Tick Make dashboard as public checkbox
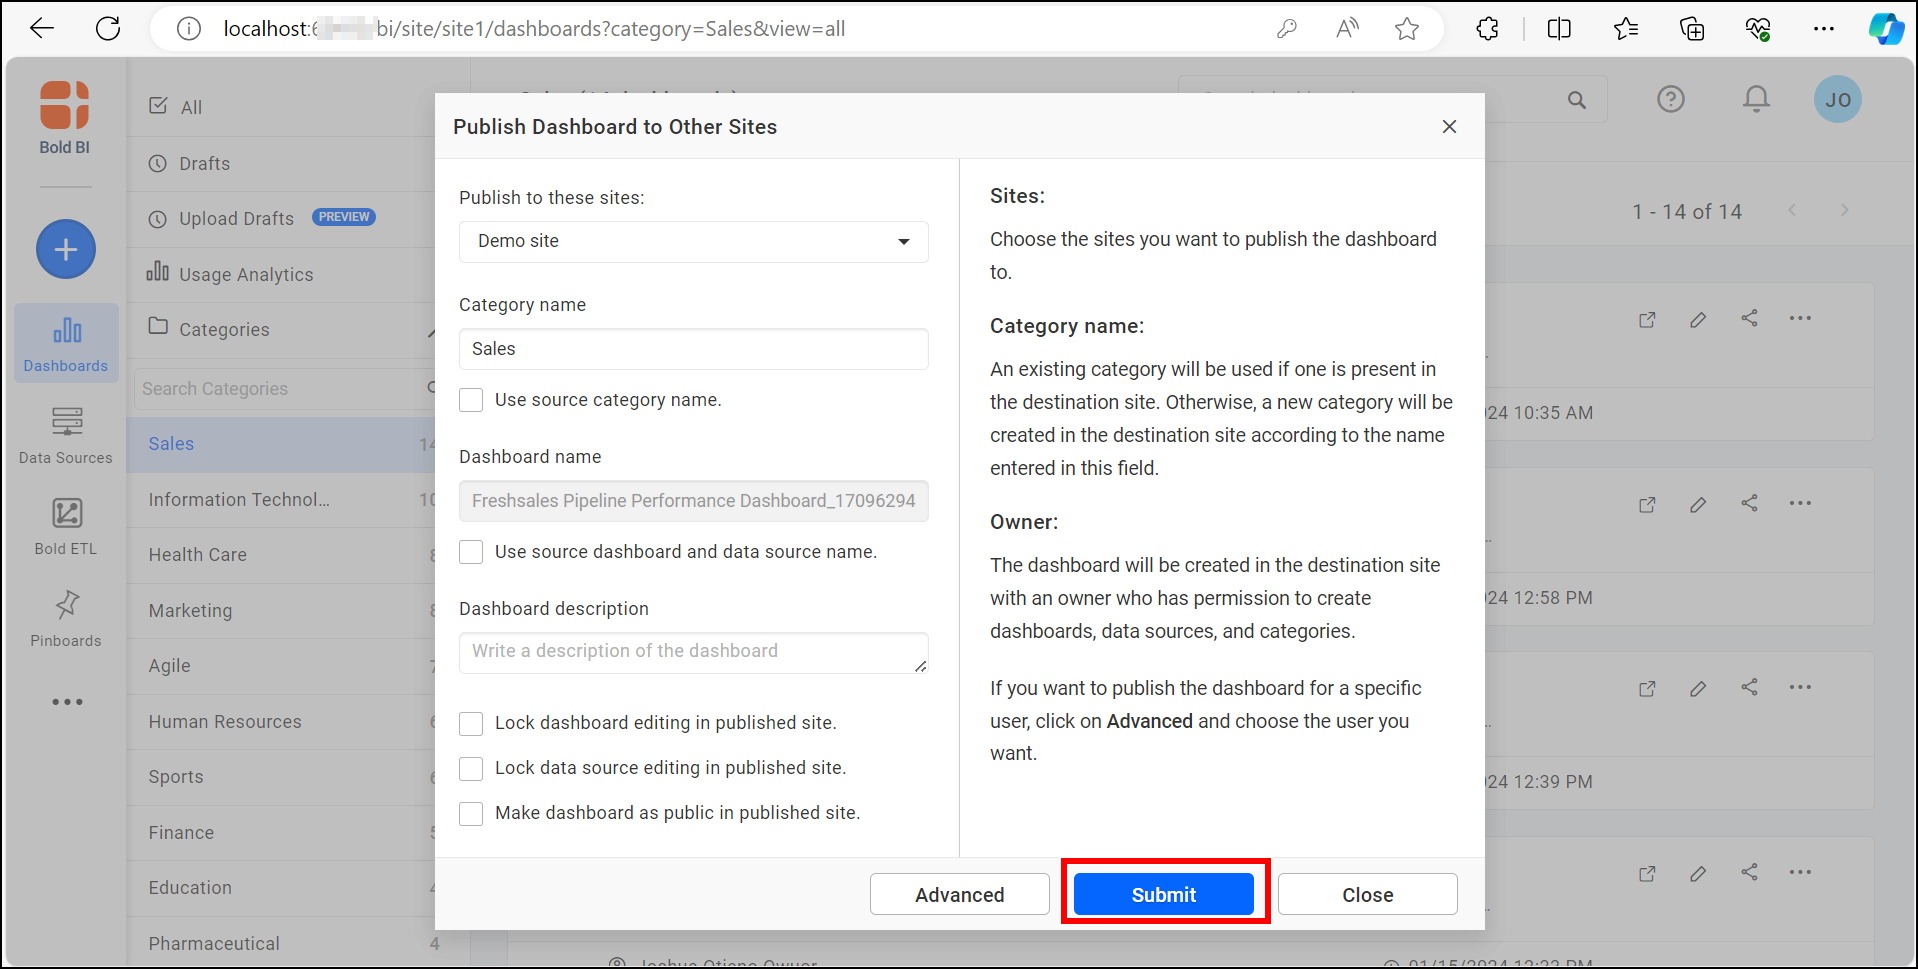1918x969 pixels. click(471, 813)
